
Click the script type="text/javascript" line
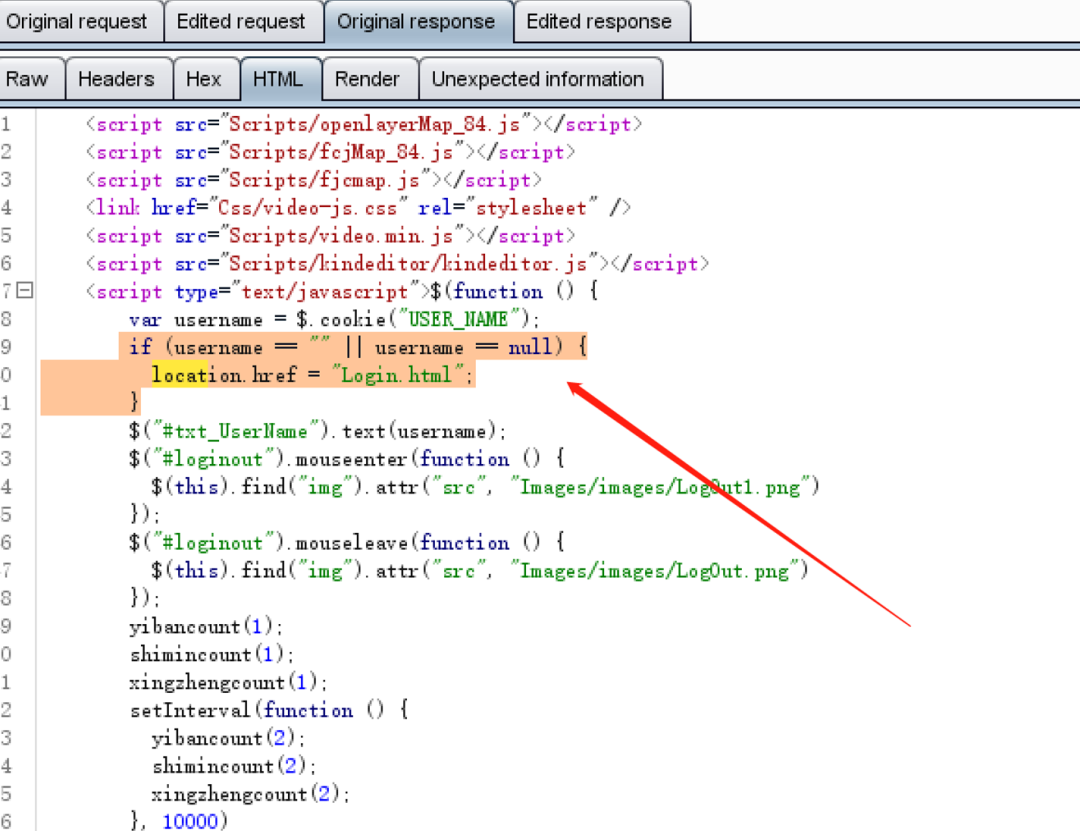coord(342,291)
